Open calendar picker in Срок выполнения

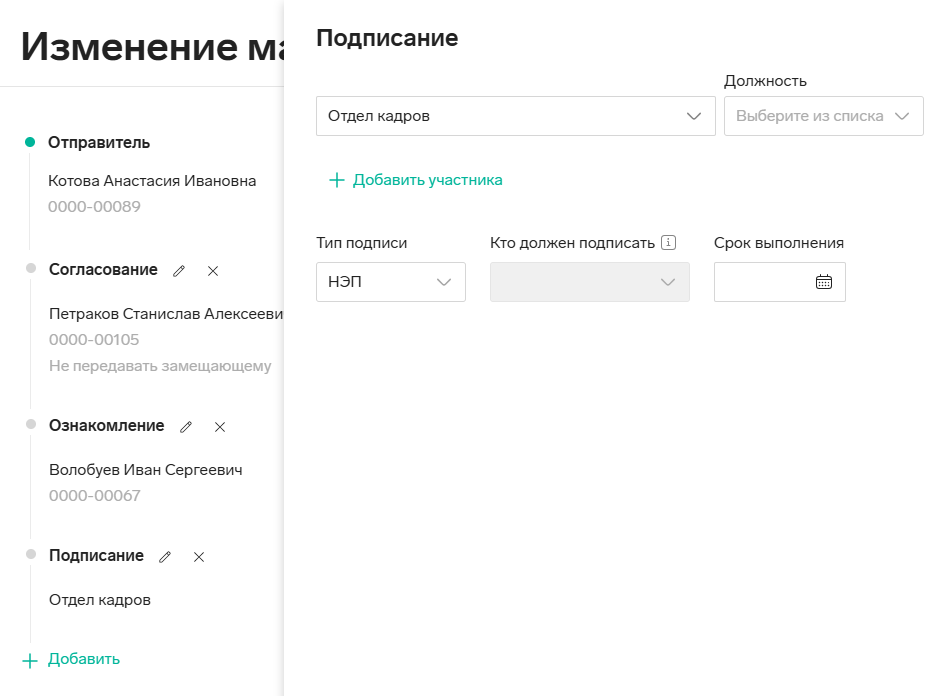pos(823,282)
